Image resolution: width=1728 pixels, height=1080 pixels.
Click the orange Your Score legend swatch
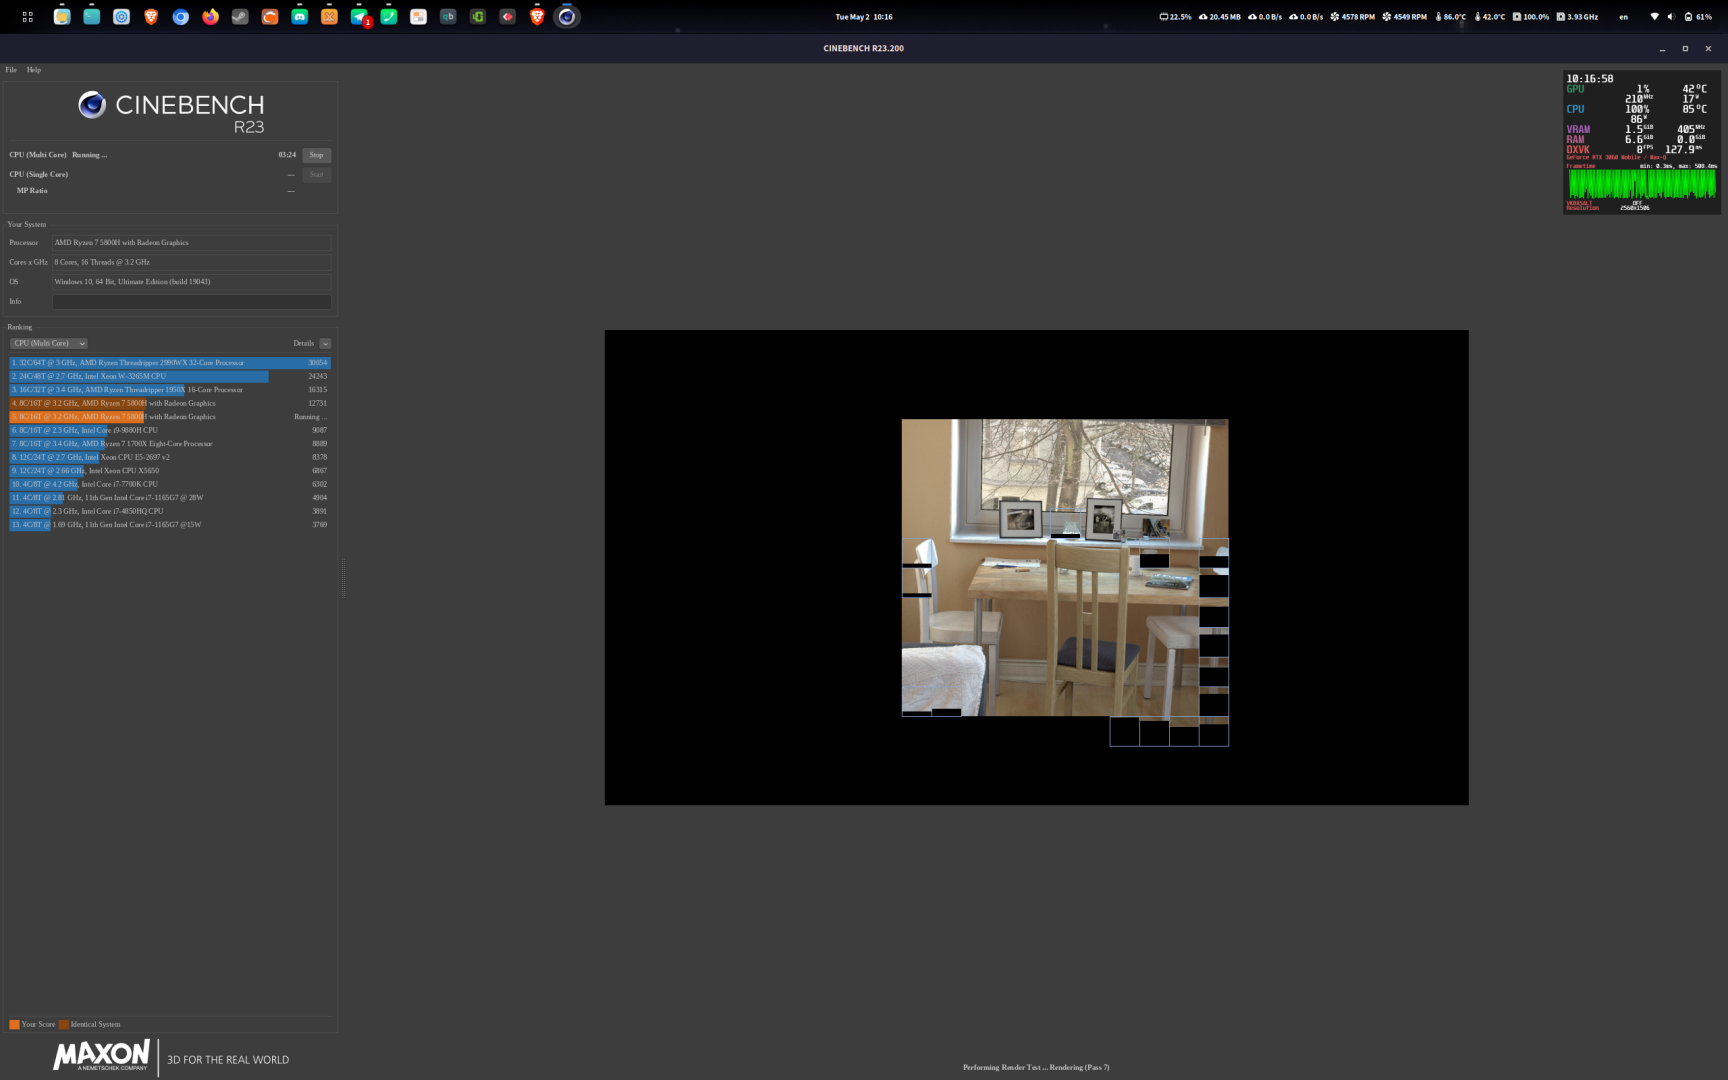pyautogui.click(x=14, y=1025)
